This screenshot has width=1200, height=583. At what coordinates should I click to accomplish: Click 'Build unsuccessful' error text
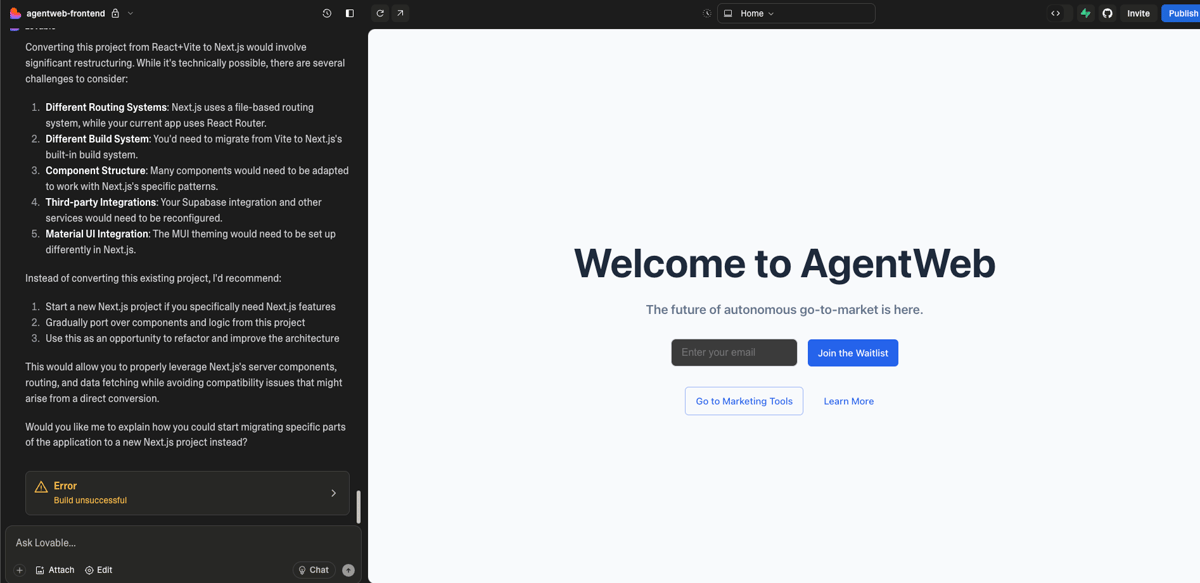point(90,500)
